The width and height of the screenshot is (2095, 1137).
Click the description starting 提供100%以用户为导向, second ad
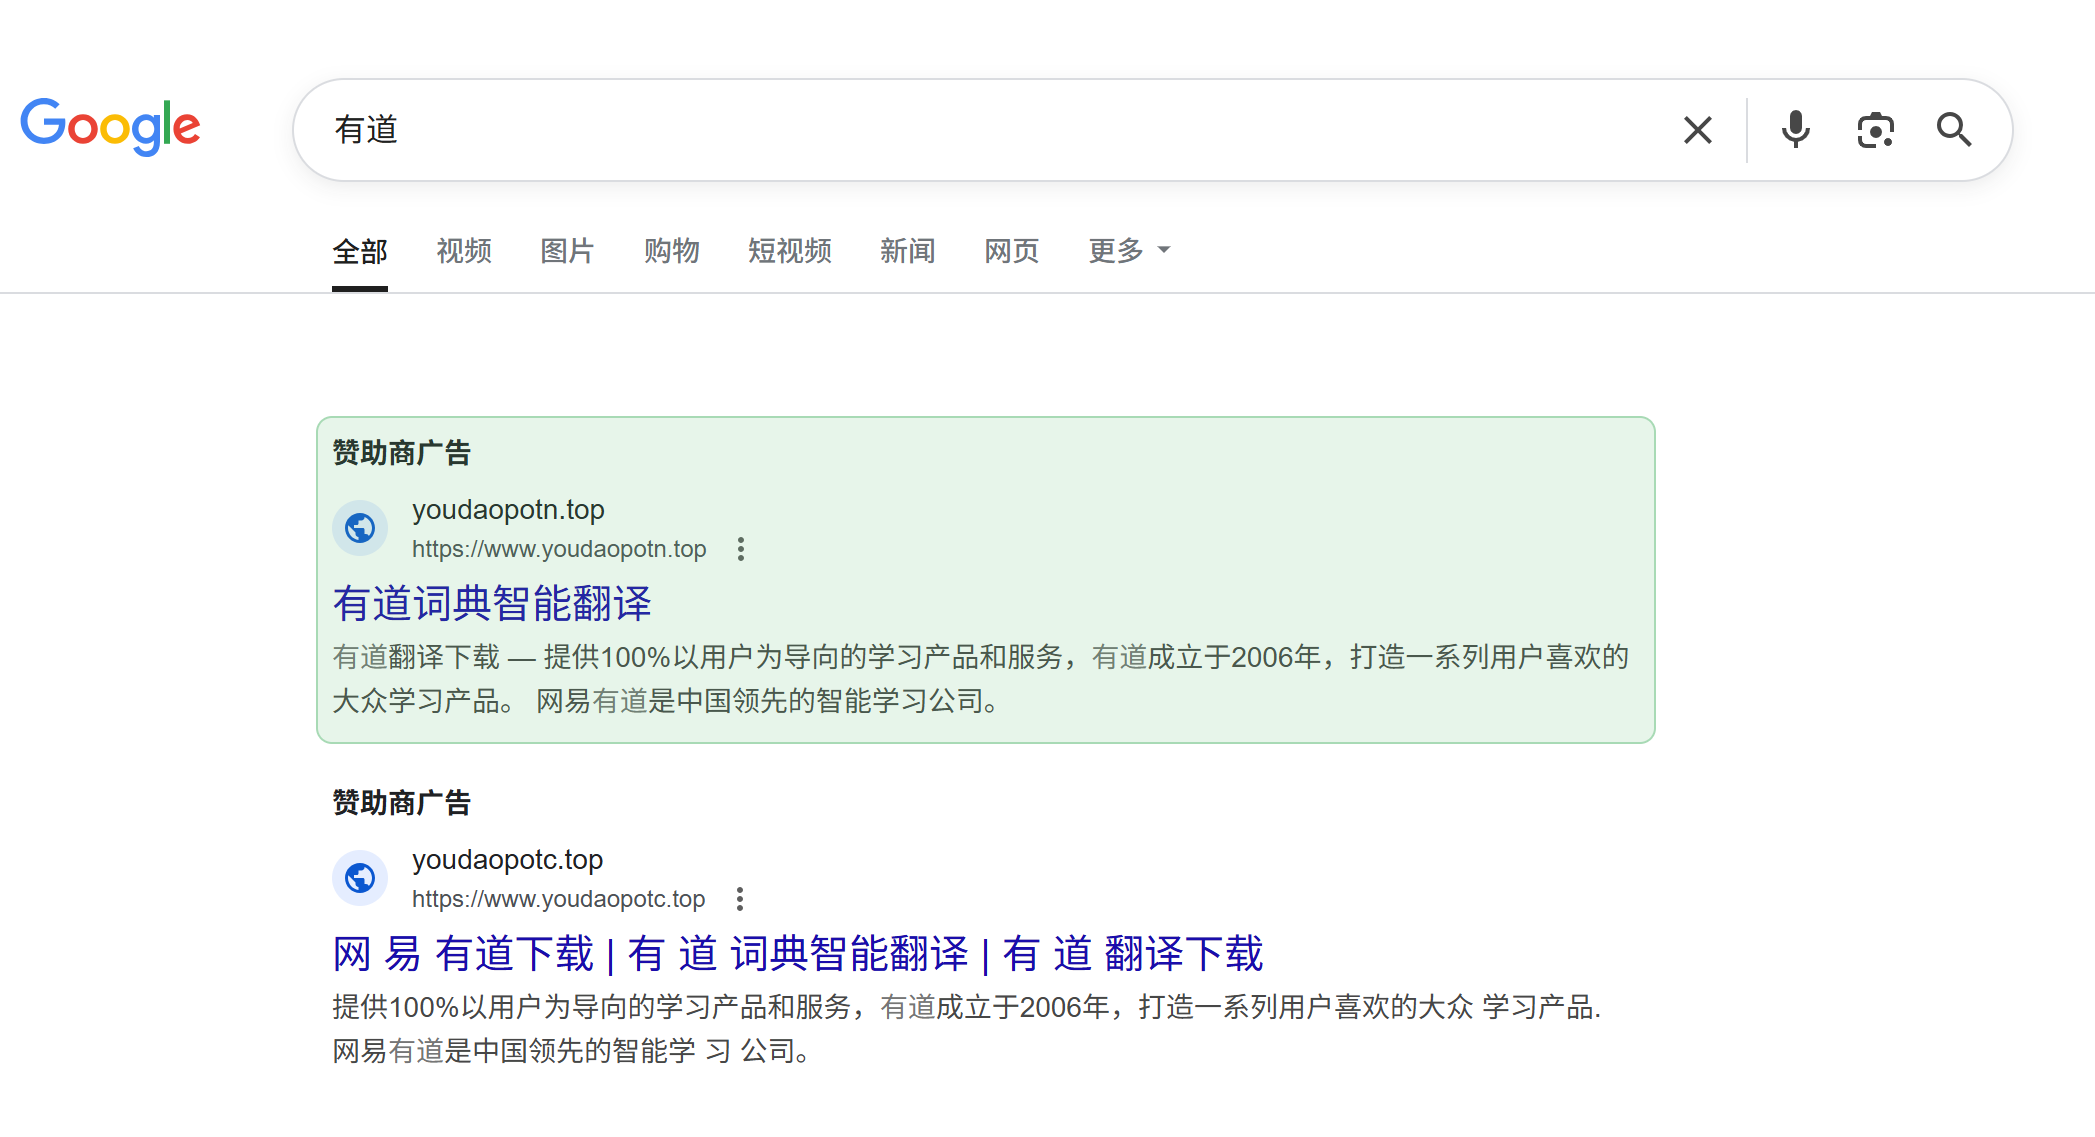tap(967, 1029)
